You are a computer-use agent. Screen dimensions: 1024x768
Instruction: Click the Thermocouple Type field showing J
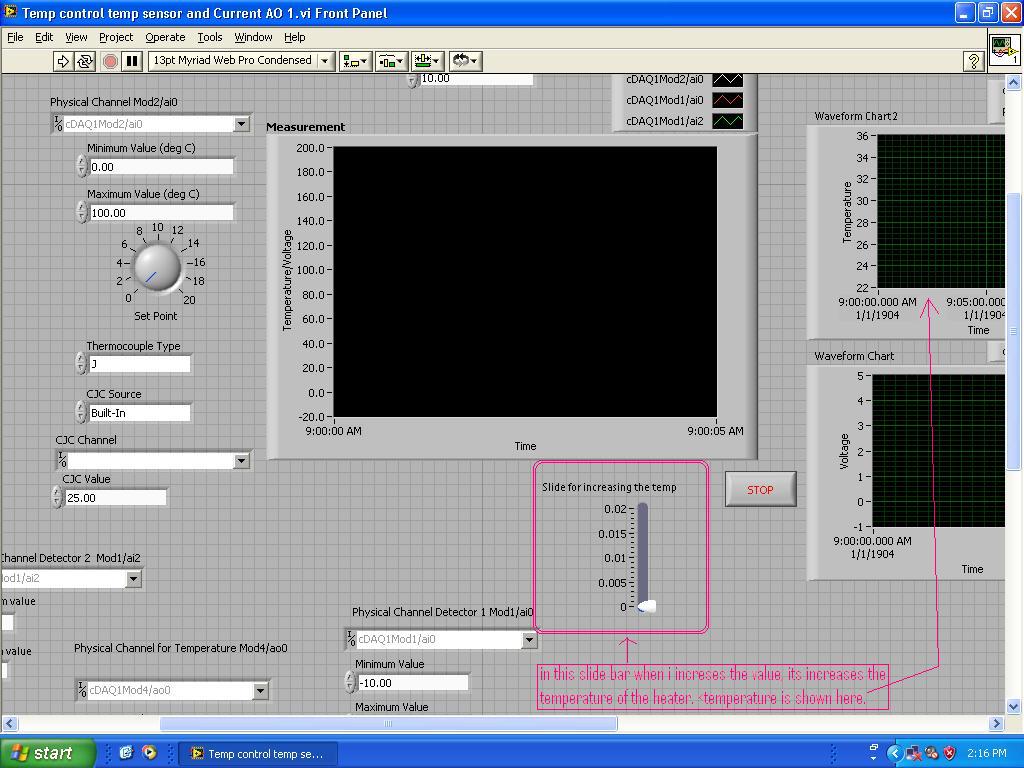click(x=140, y=364)
